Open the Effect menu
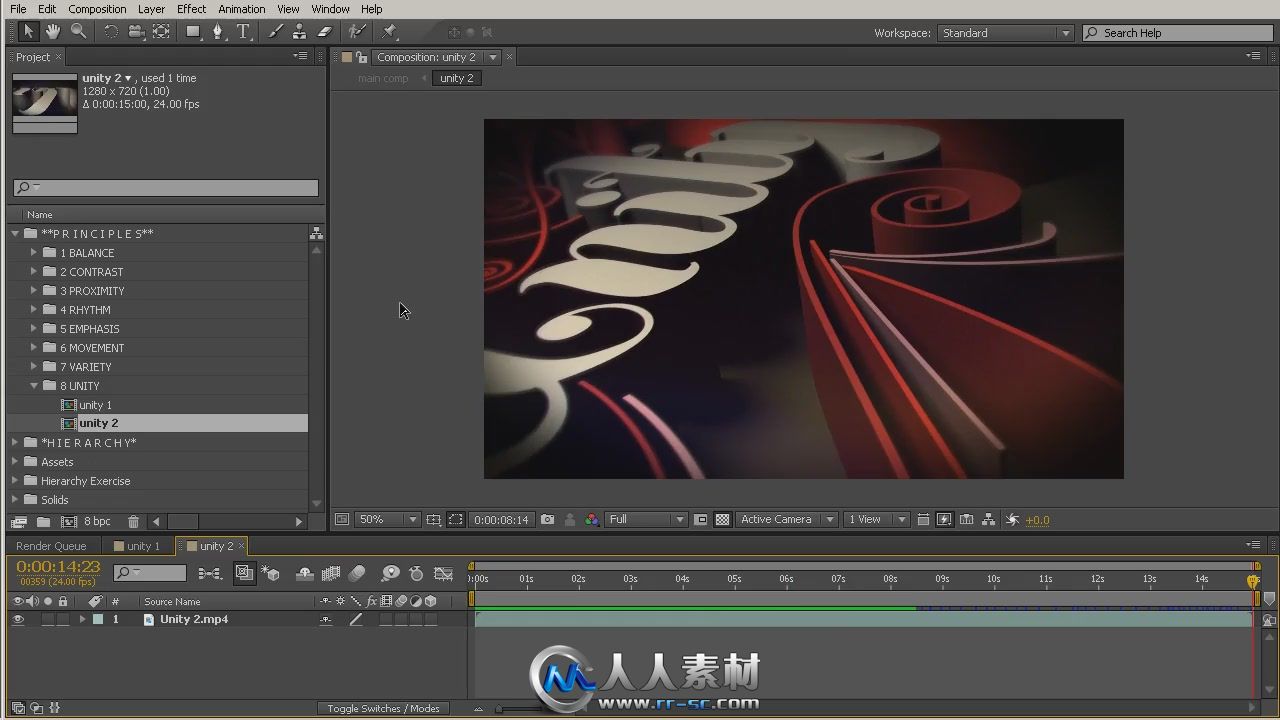This screenshot has height=720, width=1280. 191,9
